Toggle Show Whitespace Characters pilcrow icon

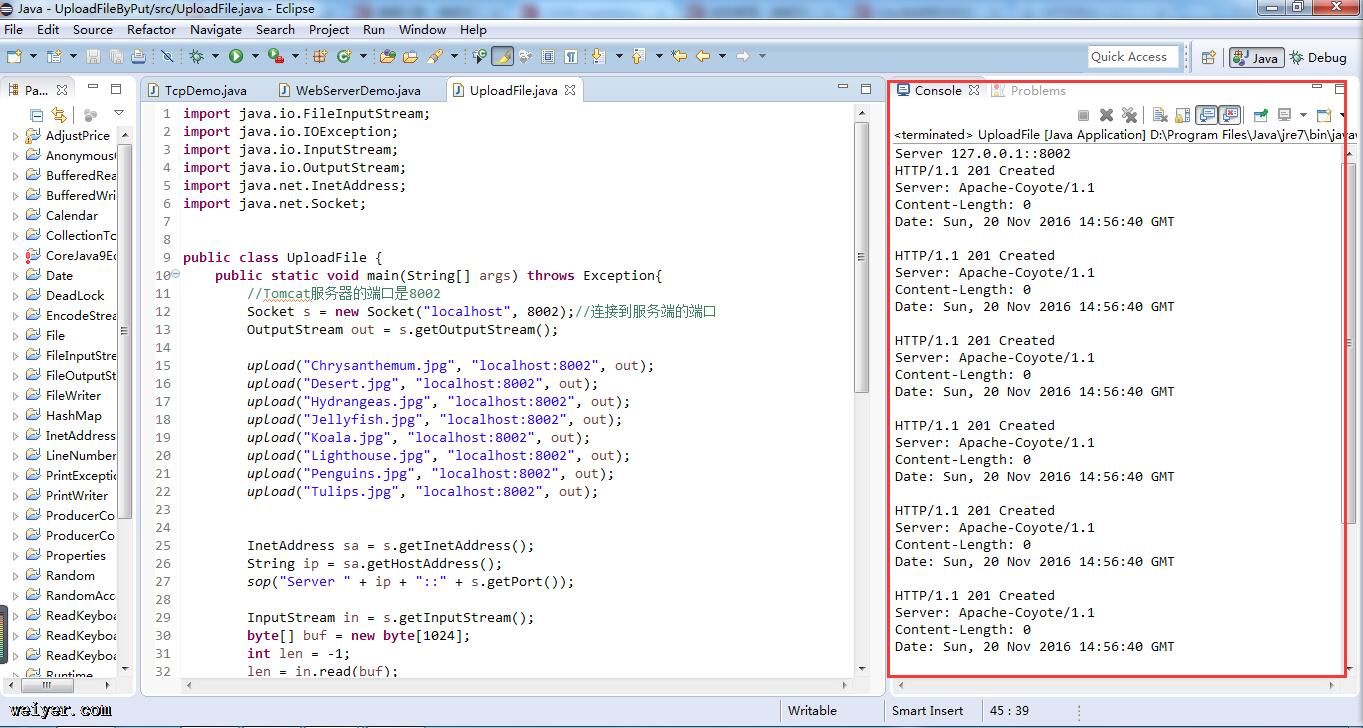coord(570,56)
